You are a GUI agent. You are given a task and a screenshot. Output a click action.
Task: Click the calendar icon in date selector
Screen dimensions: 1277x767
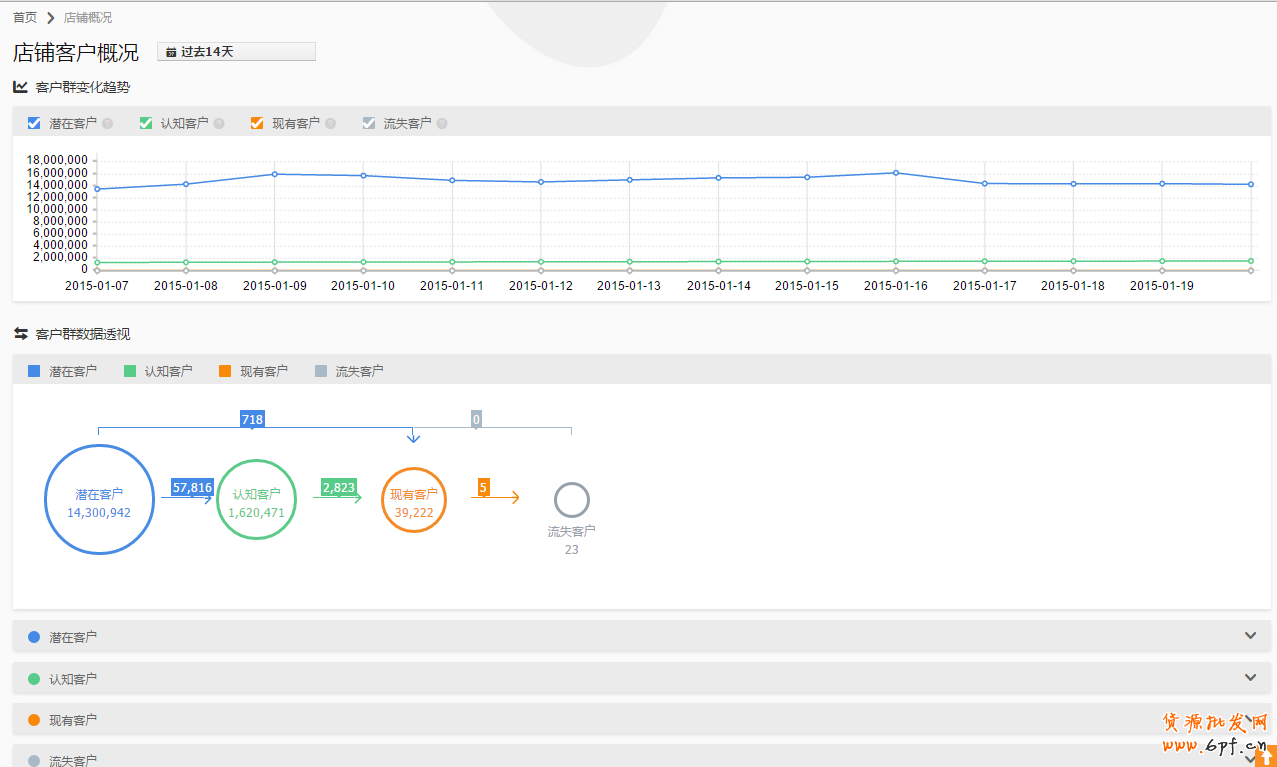(x=171, y=52)
